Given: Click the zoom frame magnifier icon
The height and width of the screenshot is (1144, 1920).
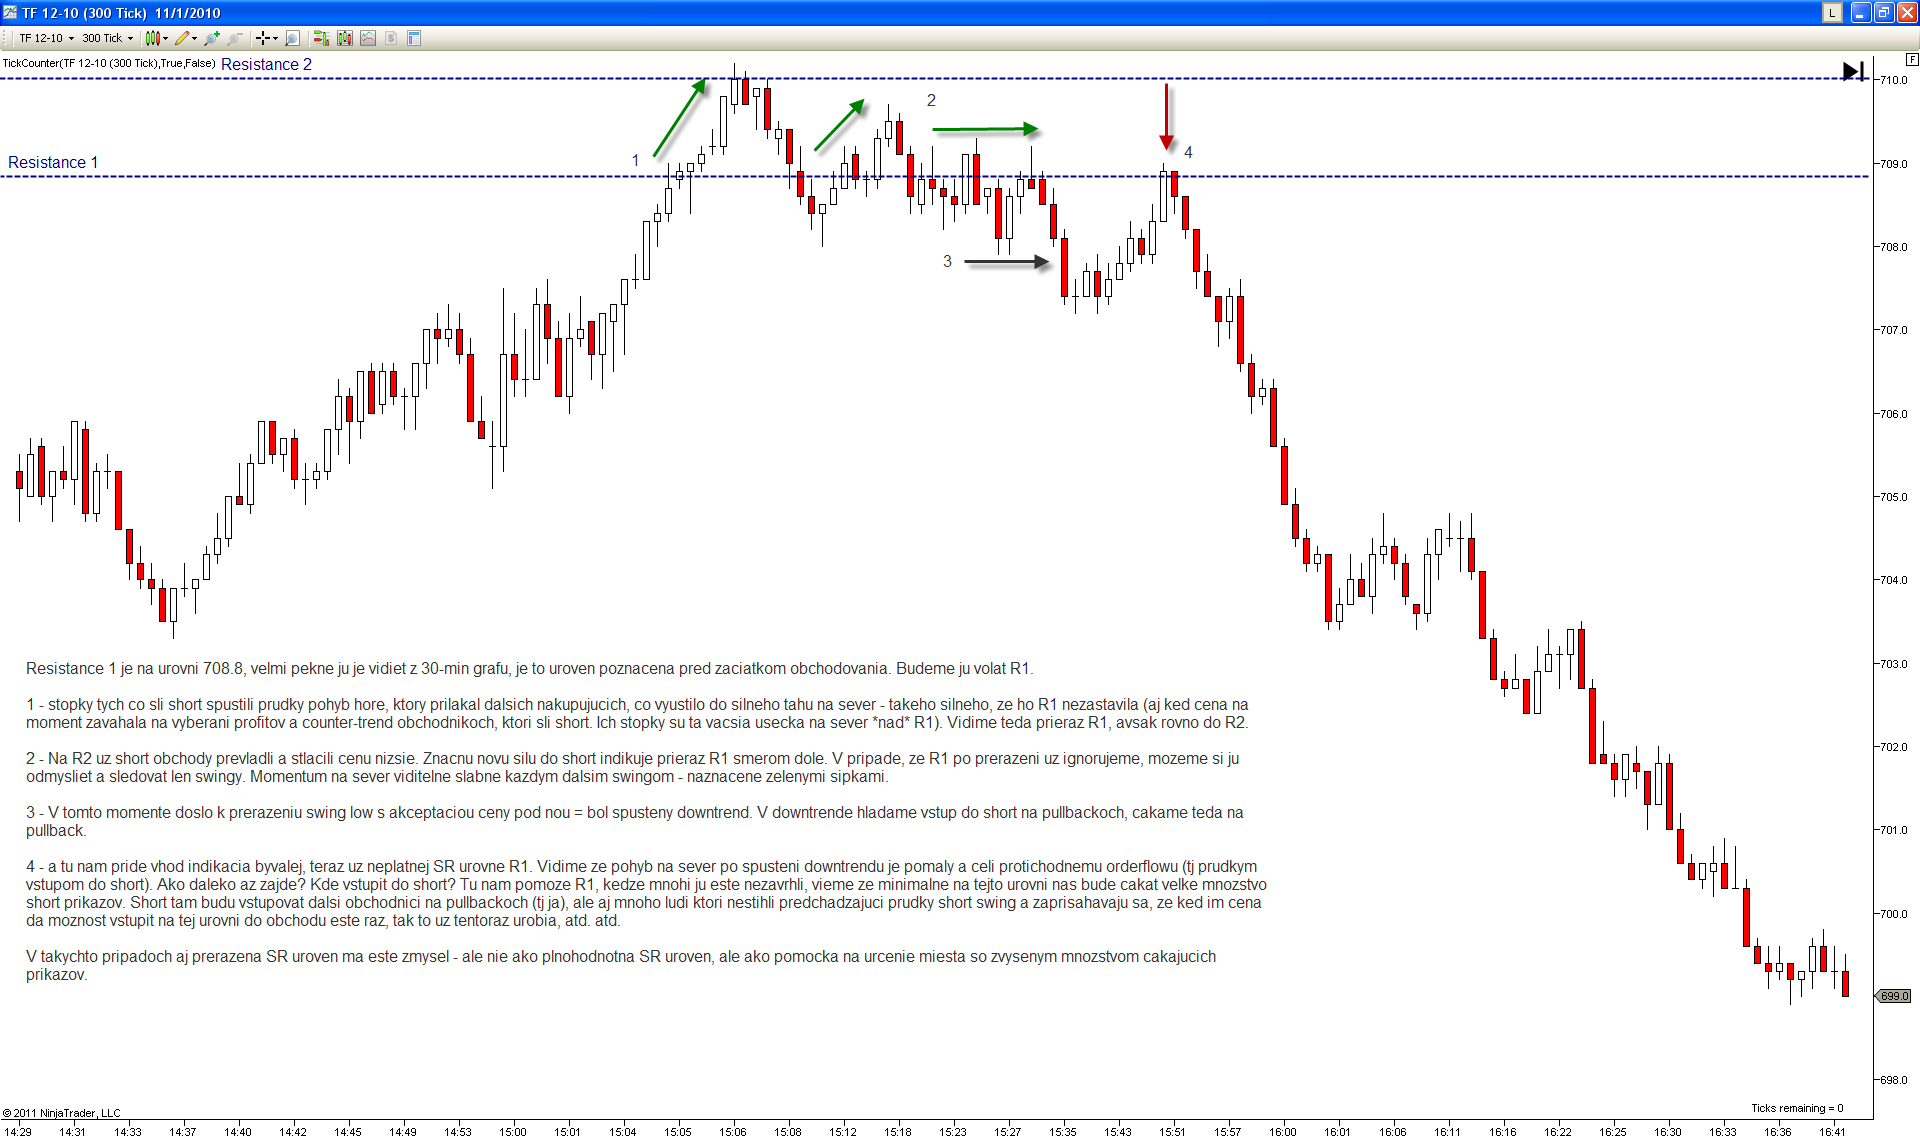Looking at the screenshot, I should pos(292,38).
